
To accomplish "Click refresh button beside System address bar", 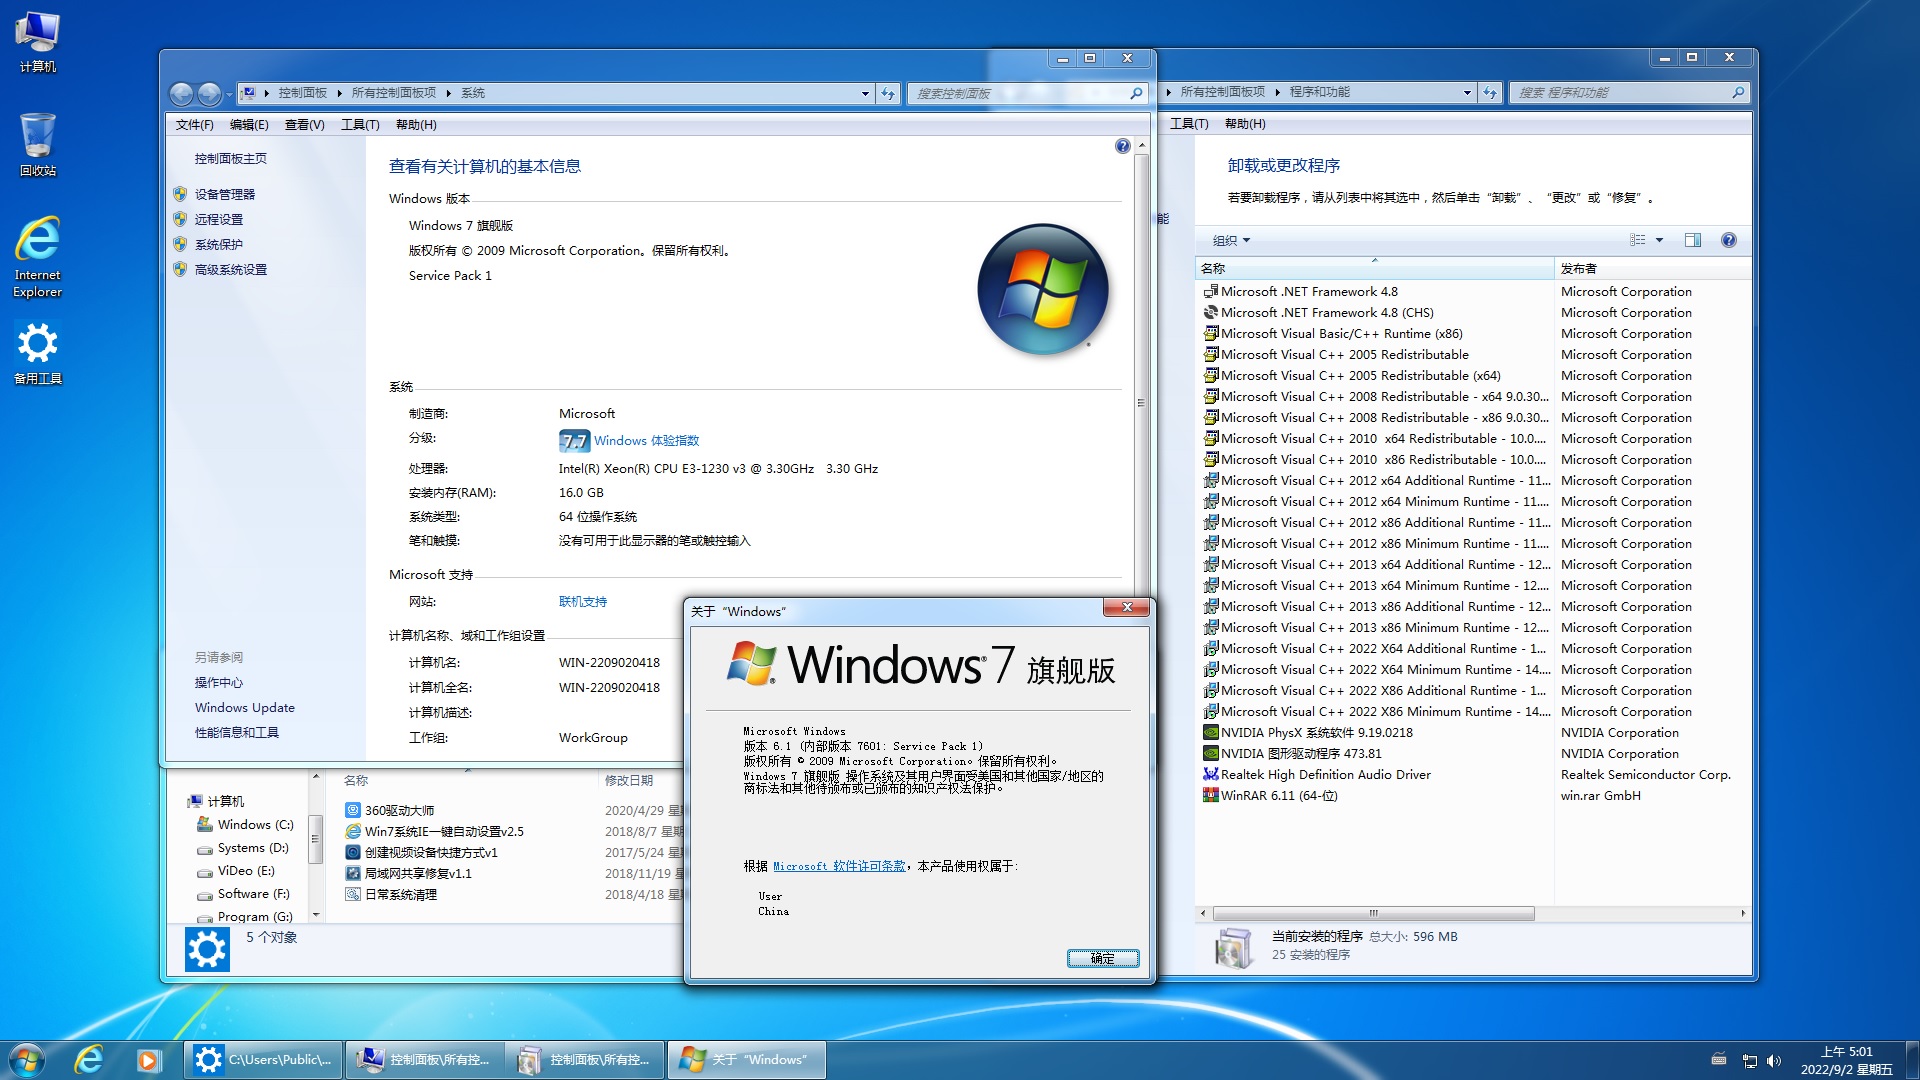I will click(x=888, y=93).
